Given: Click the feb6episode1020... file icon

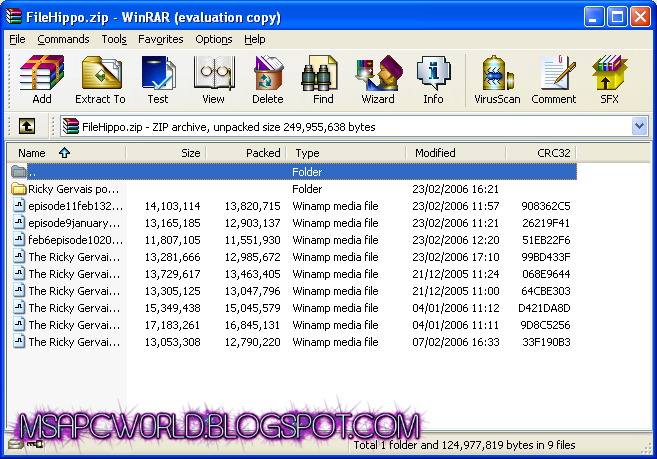Looking at the screenshot, I should 19,239.
